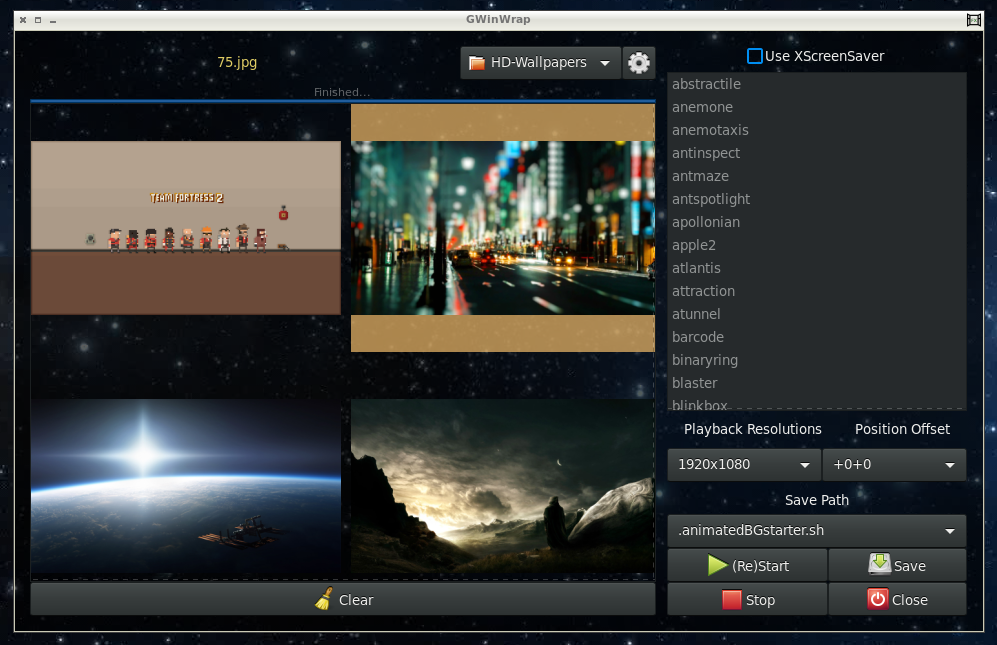This screenshot has width=997, height=645.
Task: Select binaryring in the screensaver list
Action: pyautogui.click(x=816, y=360)
